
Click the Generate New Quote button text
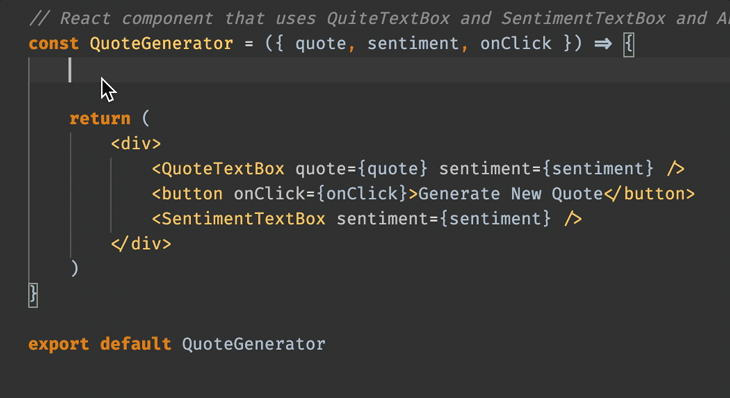point(510,194)
